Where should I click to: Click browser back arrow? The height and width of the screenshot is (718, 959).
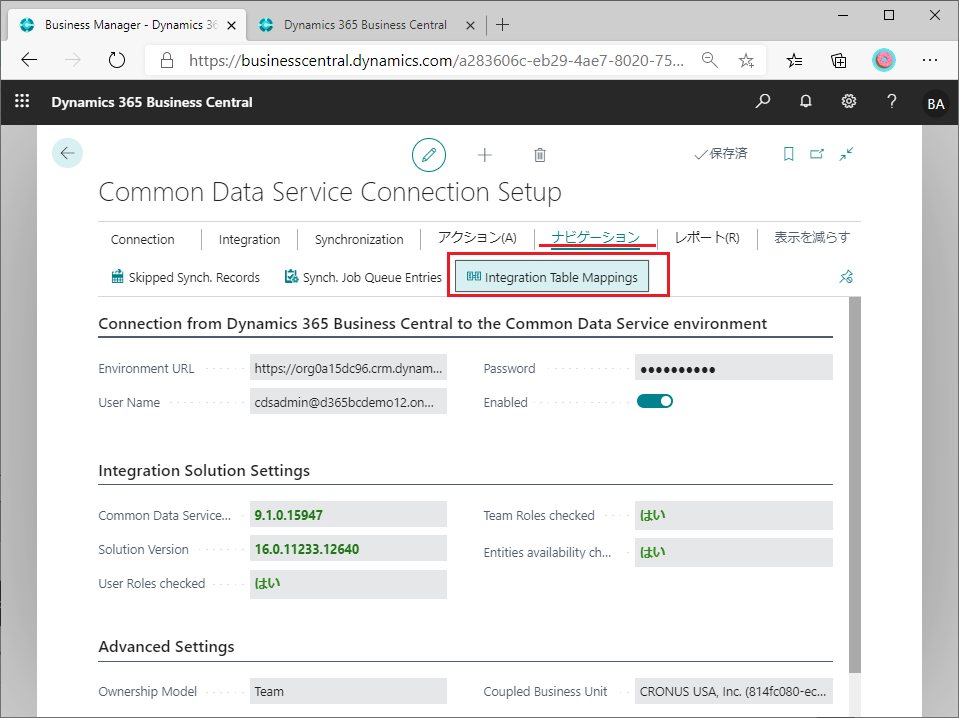tap(29, 60)
